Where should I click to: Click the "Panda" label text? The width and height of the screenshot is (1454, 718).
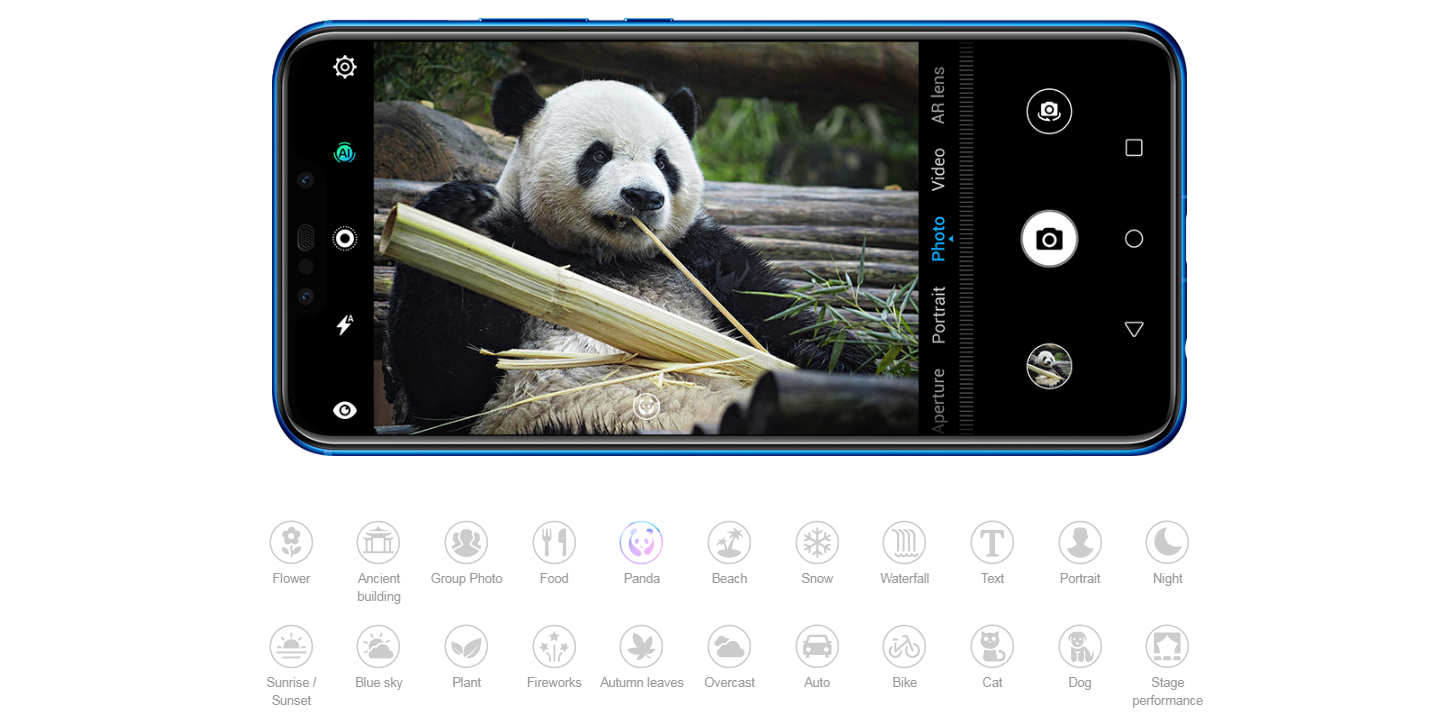coord(641,578)
